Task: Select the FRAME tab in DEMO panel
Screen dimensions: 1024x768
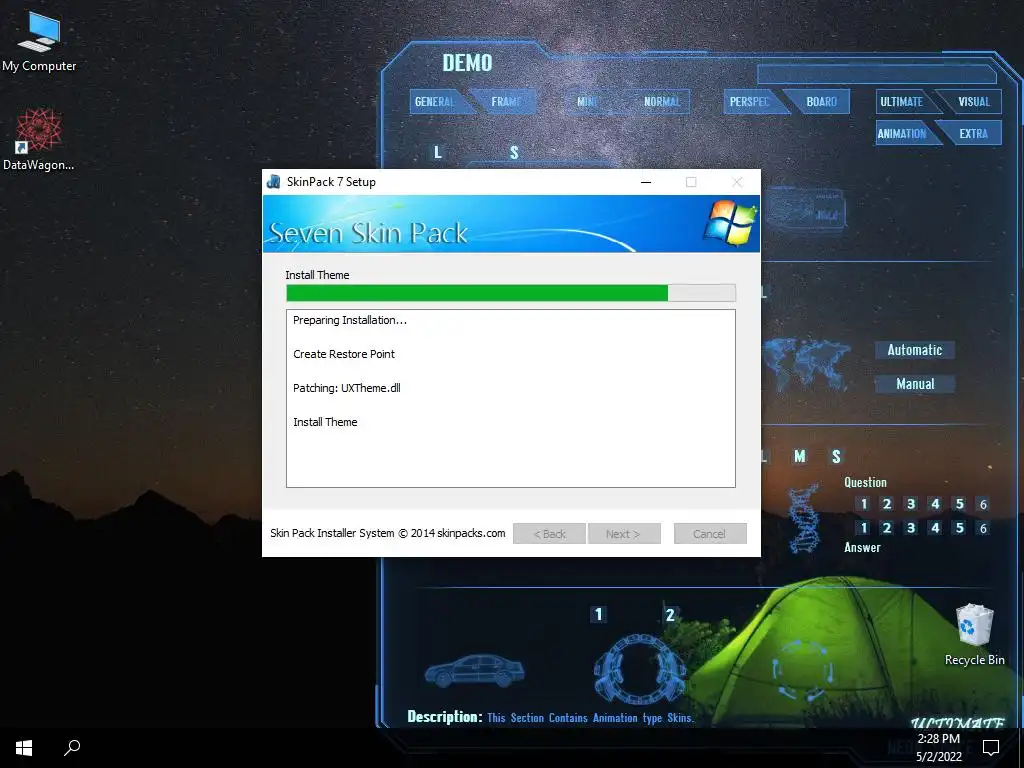Action: pyautogui.click(x=506, y=102)
